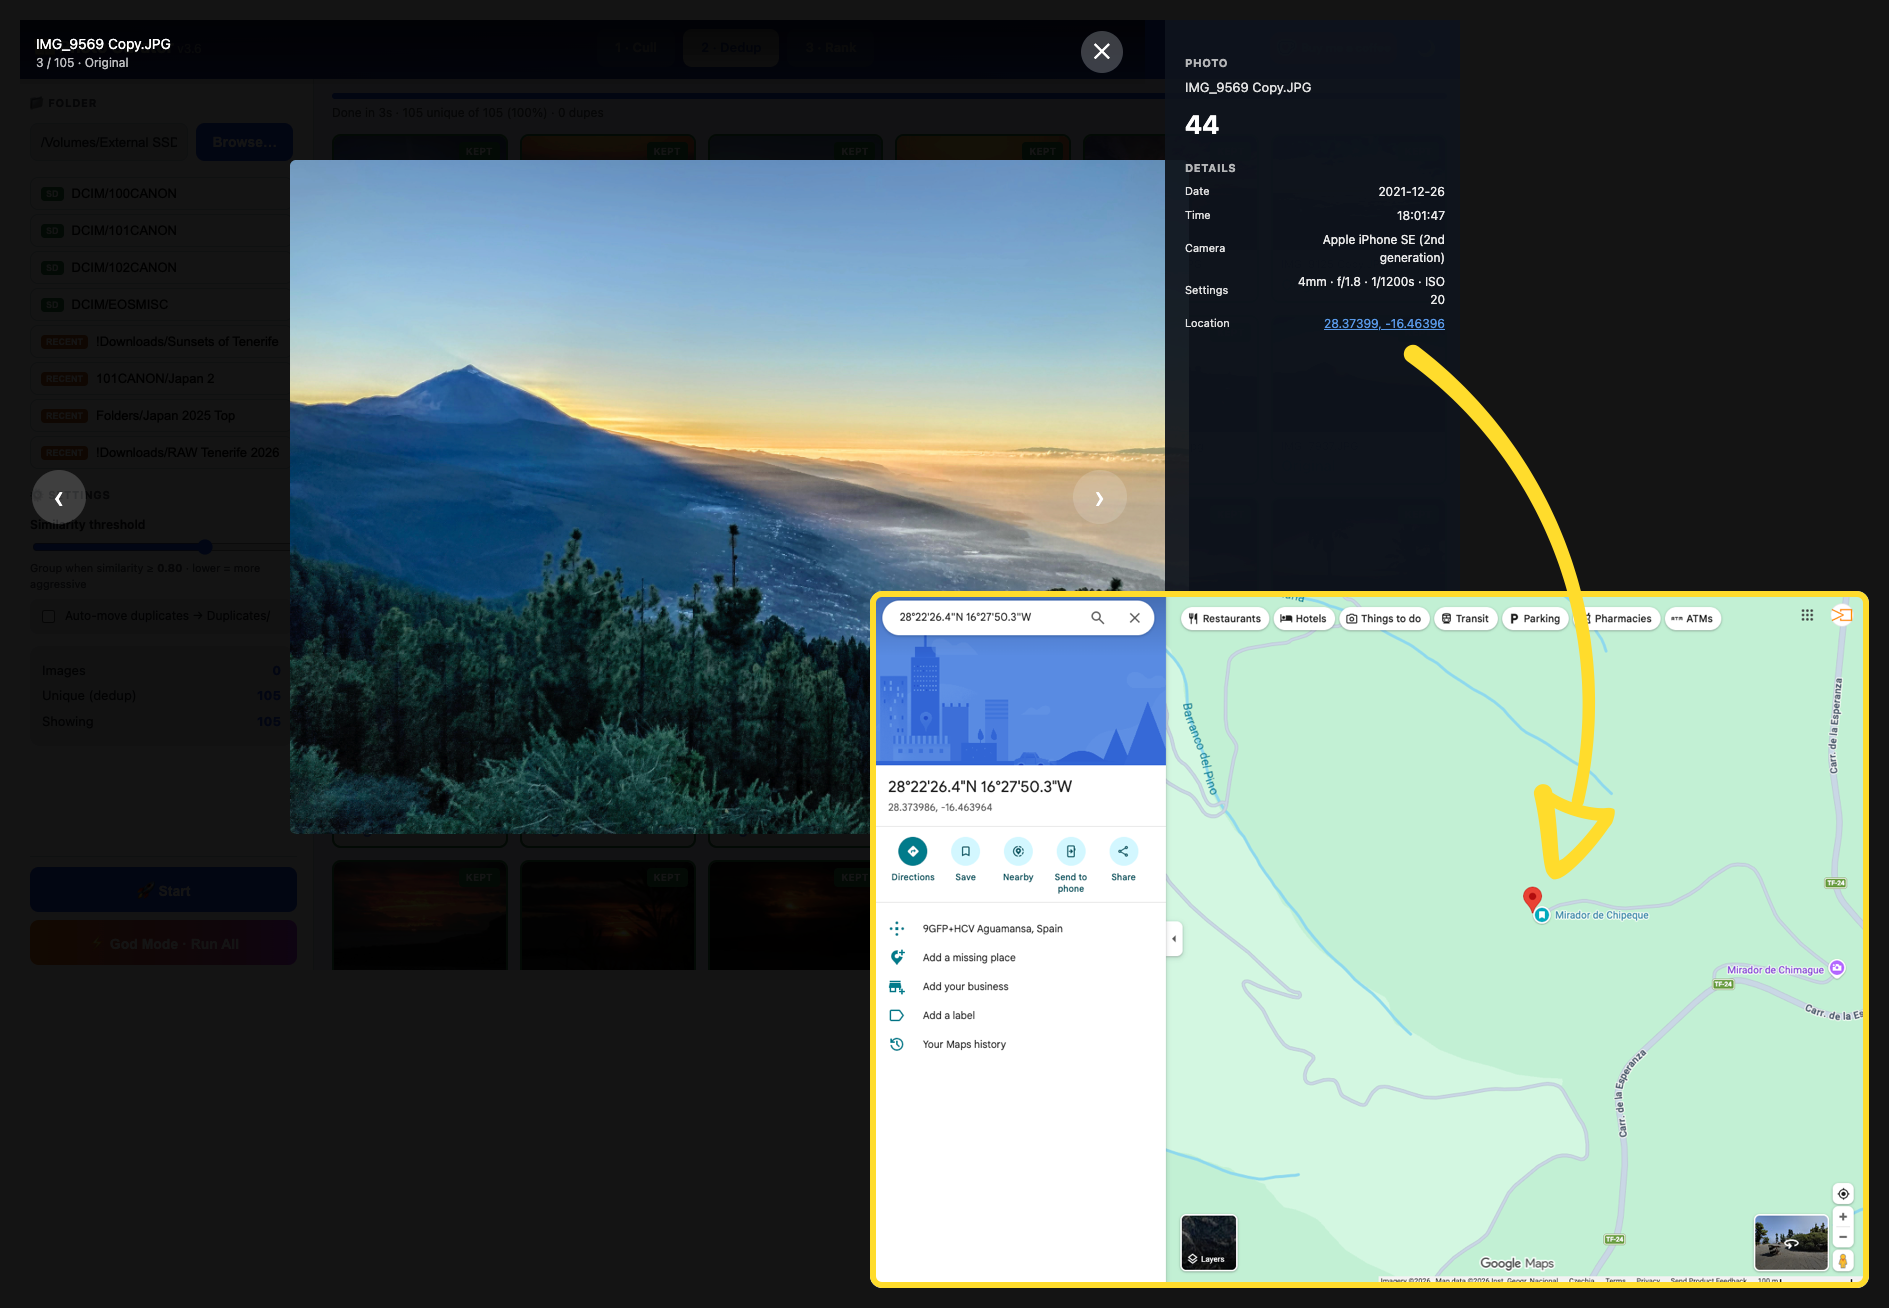Toggle Auto-move duplicates checkbox
The height and width of the screenshot is (1308, 1889).
(x=48, y=616)
